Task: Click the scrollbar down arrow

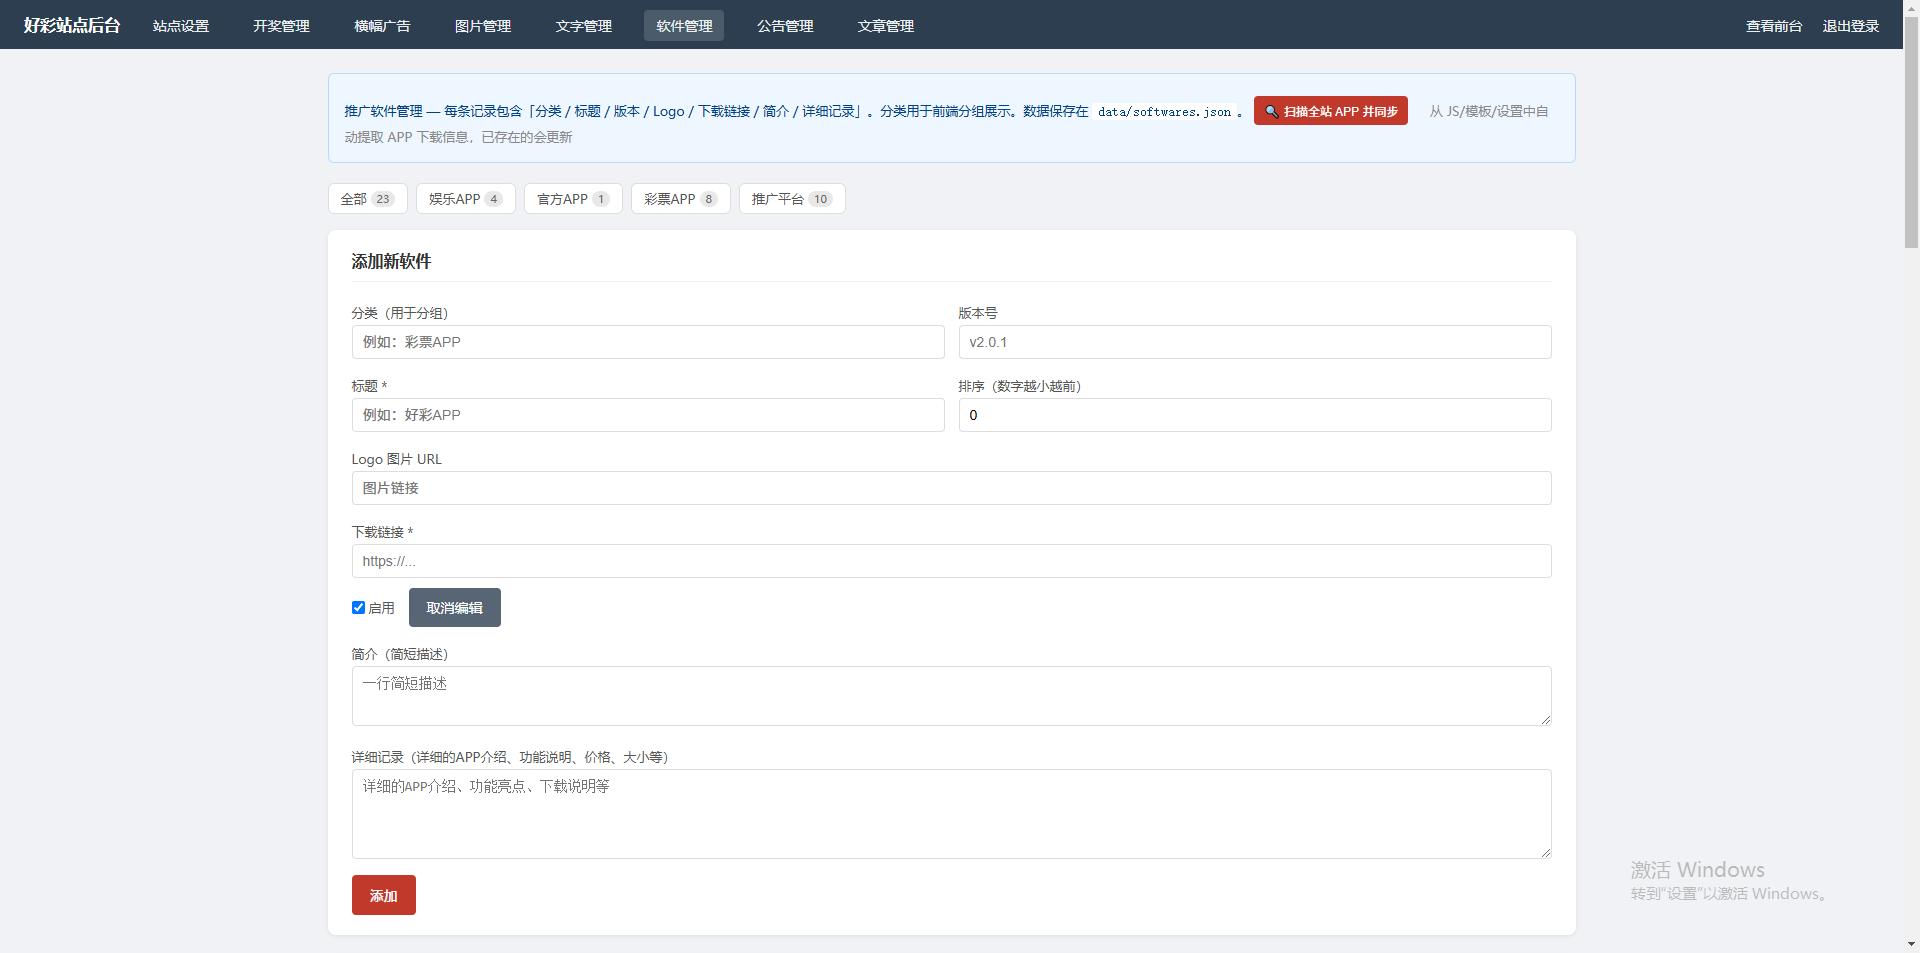Action: click(1911, 944)
